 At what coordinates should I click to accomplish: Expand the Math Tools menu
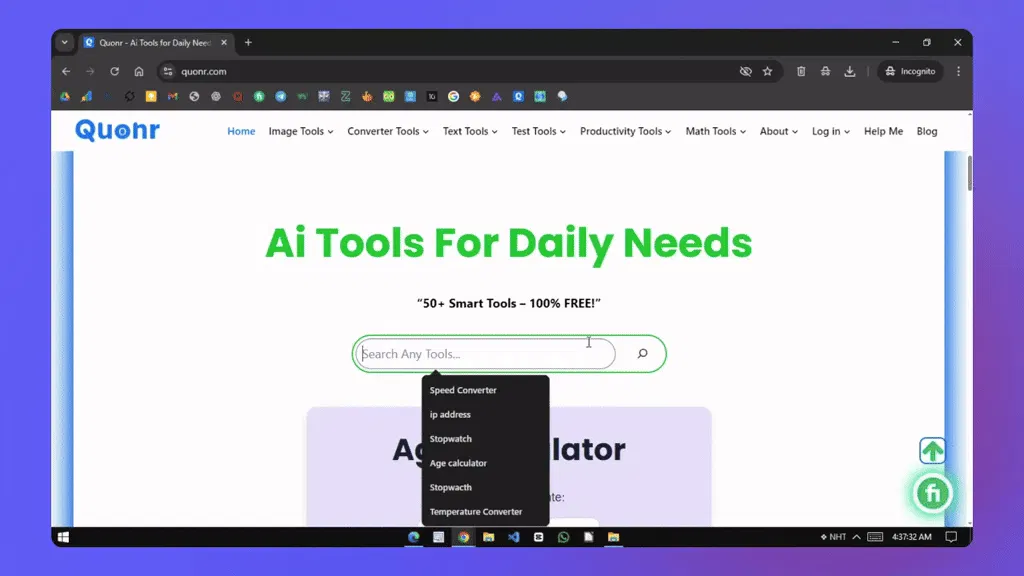pyautogui.click(x=715, y=131)
